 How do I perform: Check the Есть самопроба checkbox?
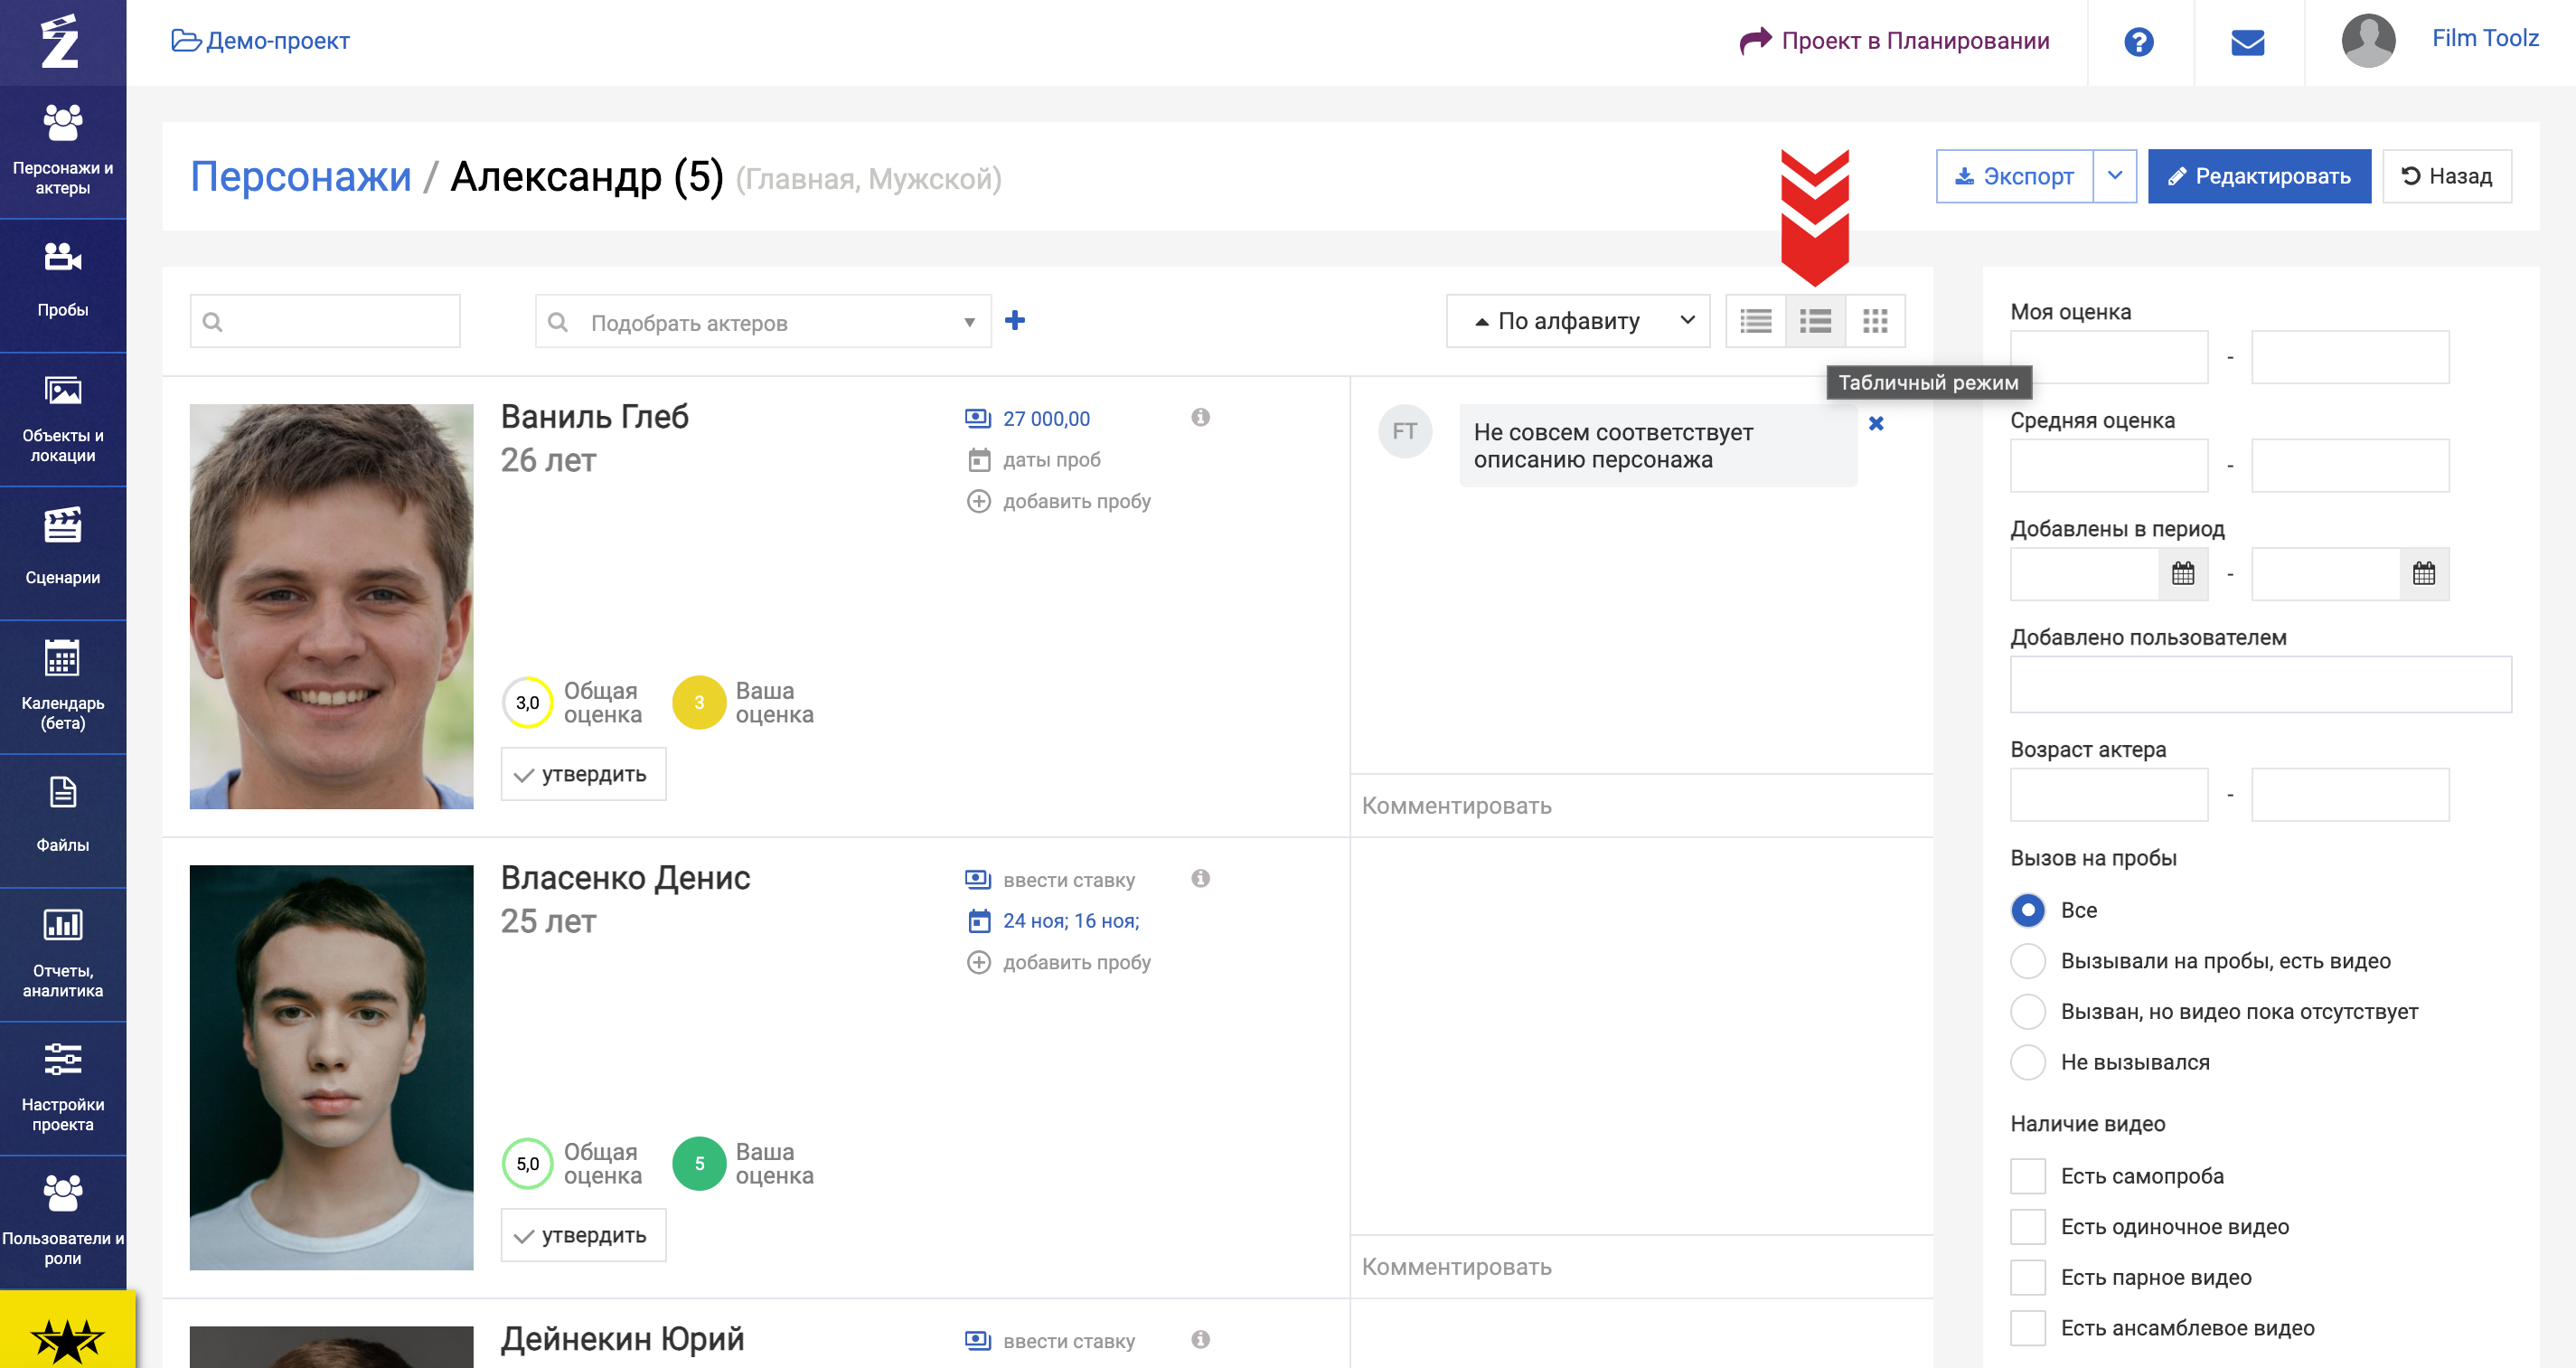point(2027,1176)
